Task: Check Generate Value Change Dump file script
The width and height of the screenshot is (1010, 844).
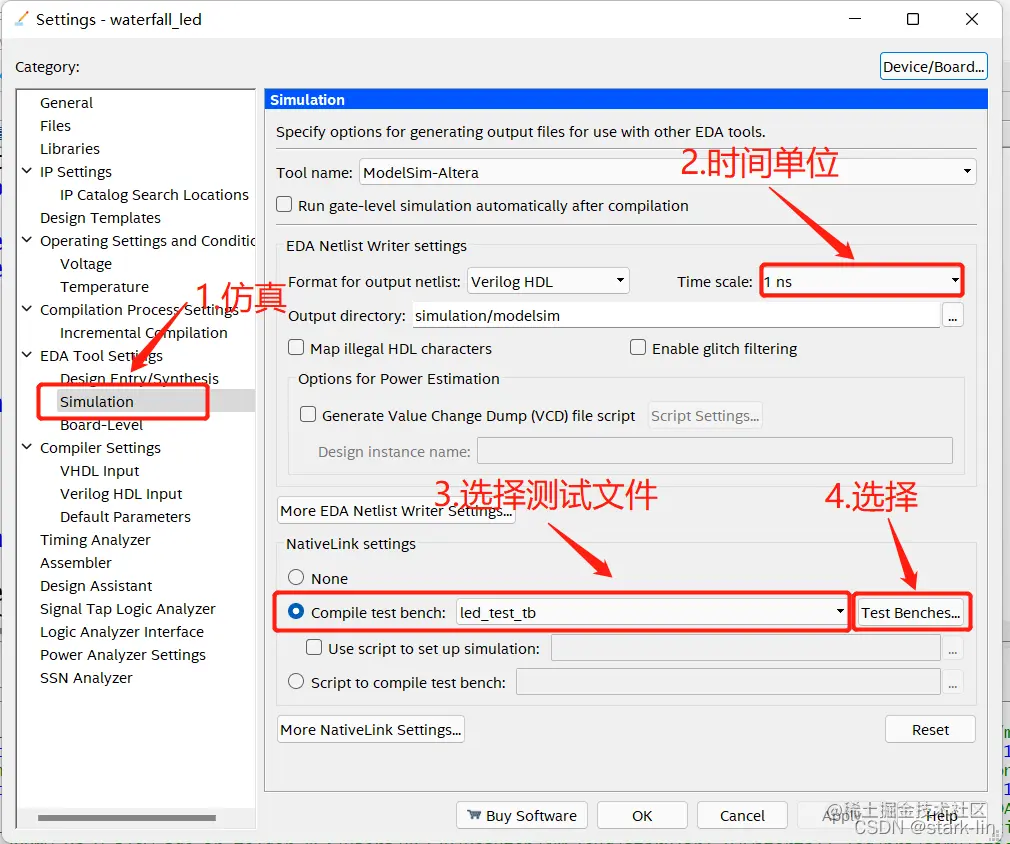Action: point(308,414)
